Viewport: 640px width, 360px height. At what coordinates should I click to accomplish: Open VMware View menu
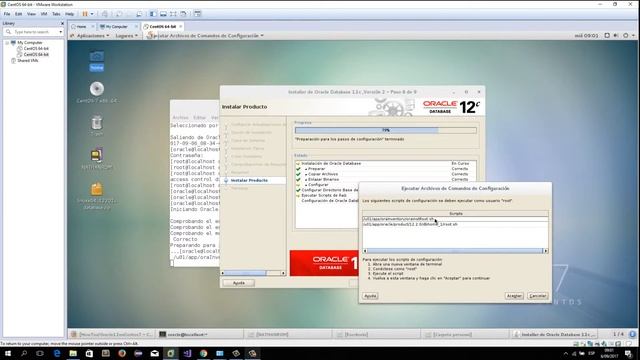click(x=31, y=14)
